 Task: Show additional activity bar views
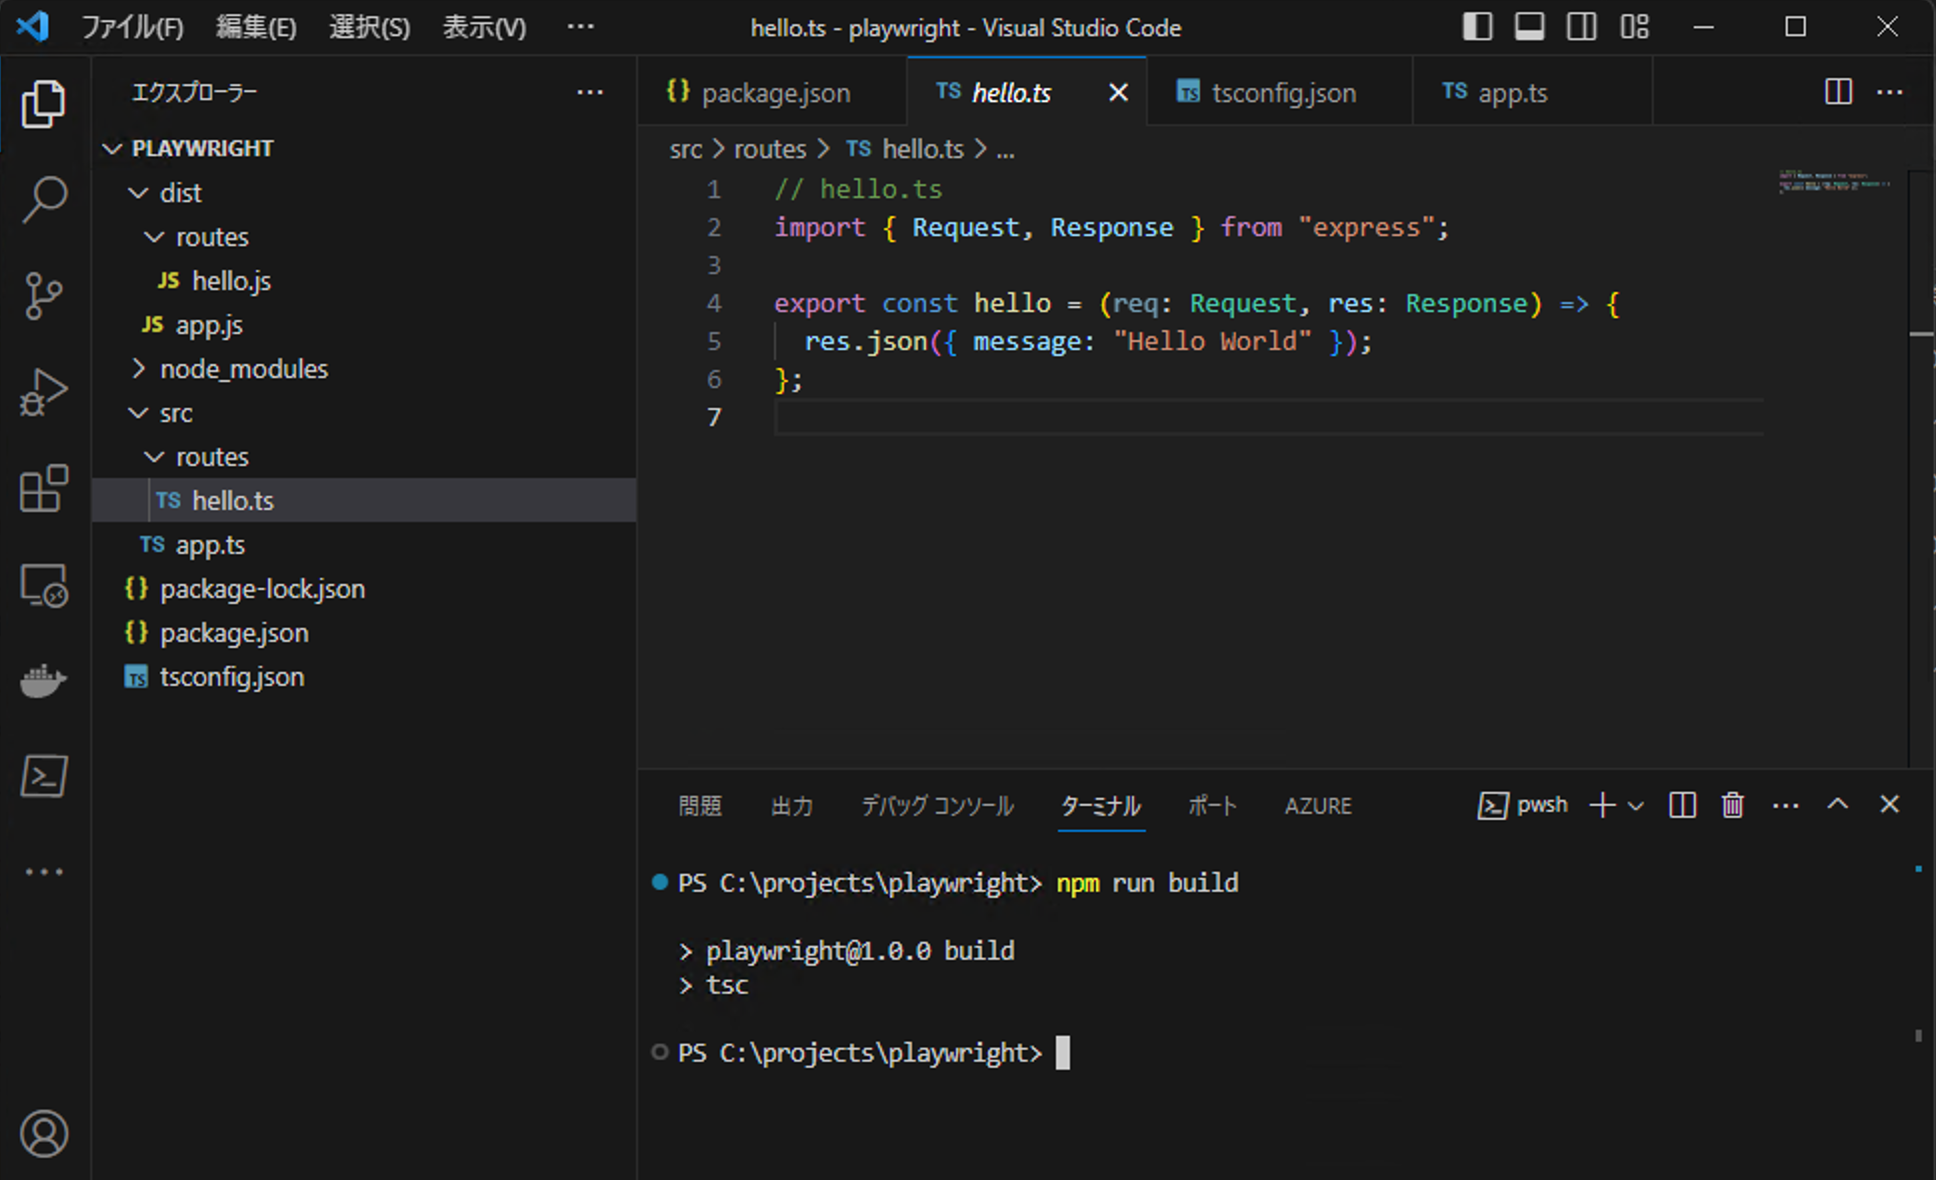pyautogui.click(x=44, y=872)
